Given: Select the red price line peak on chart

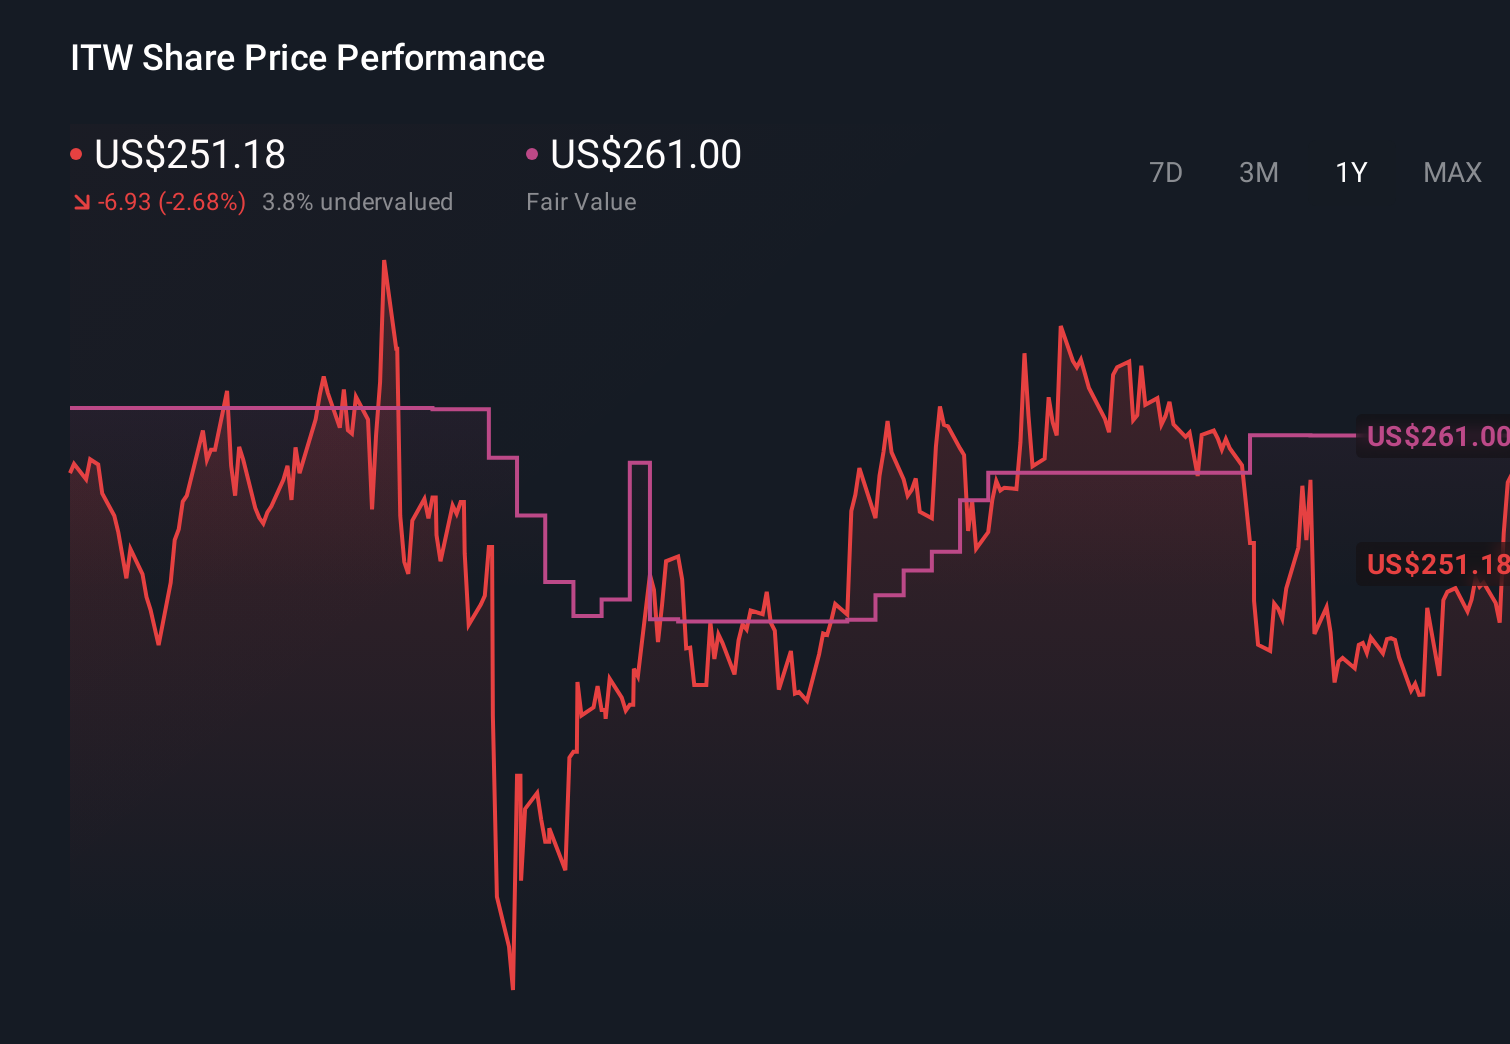Looking at the screenshot, I should 385,262.
